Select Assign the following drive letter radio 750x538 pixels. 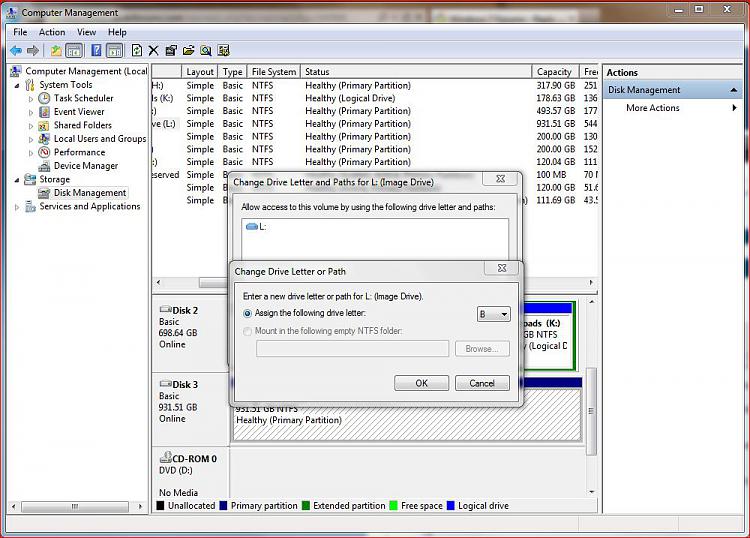[247, 313]
